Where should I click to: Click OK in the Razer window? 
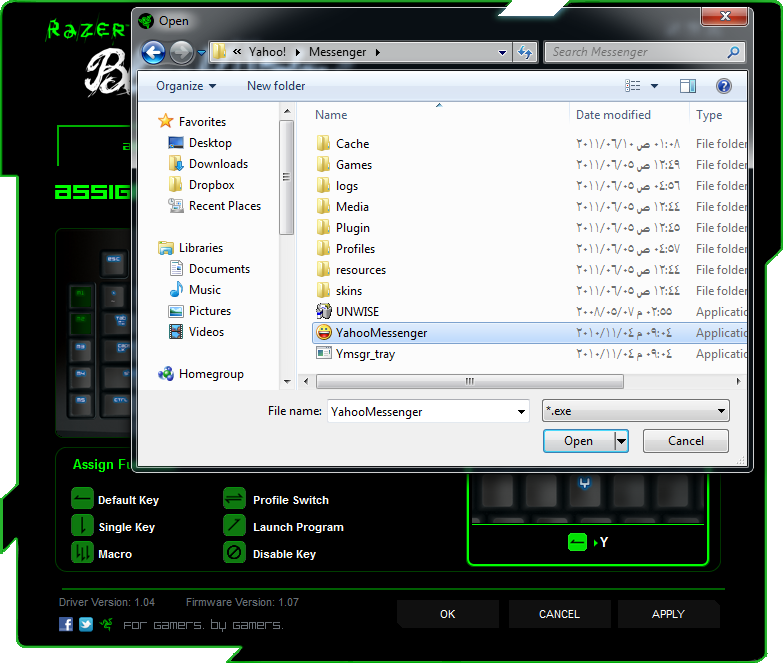(x=447, y=614)
